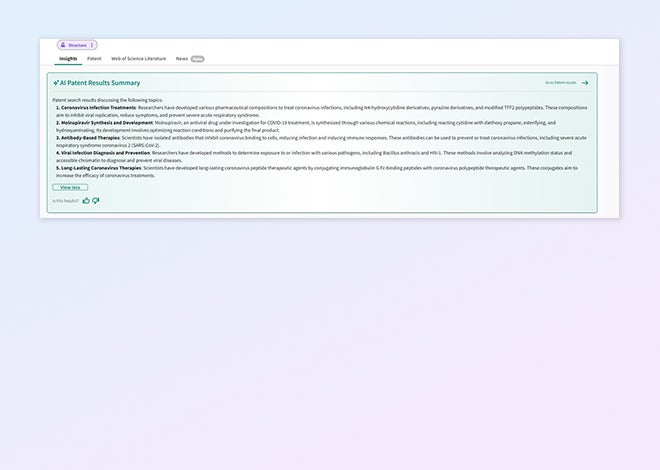Click the arrow icon after Go to Patent results

pos(585,83)
